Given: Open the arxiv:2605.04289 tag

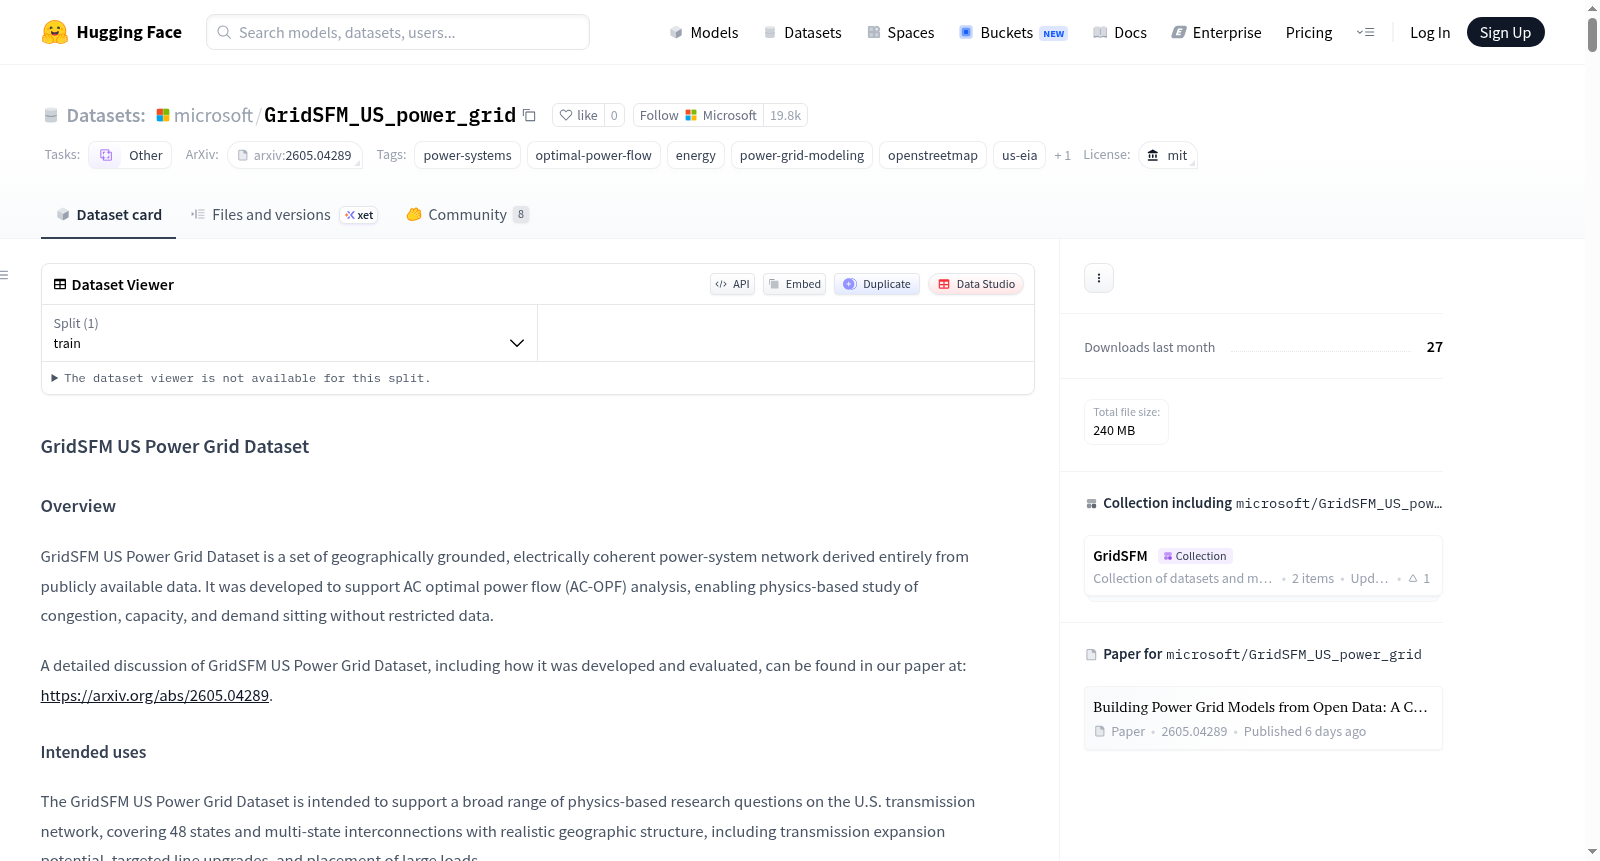Looking at the screenshot, I should point(295,156).
